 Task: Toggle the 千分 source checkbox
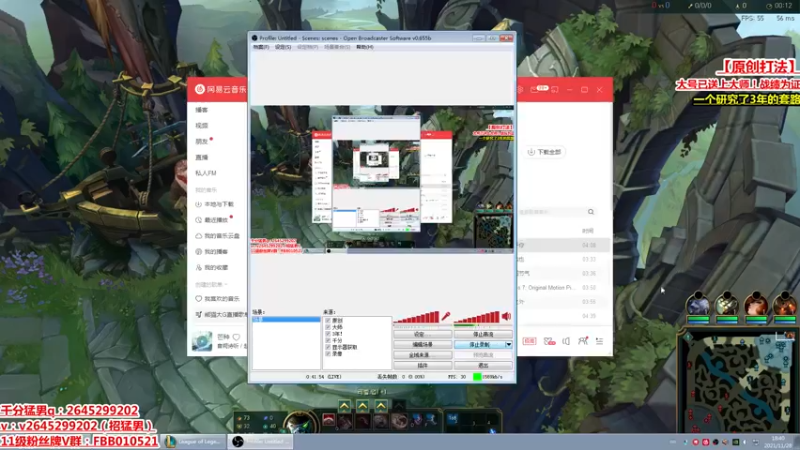pyautogui.click(x=328, y=340)
